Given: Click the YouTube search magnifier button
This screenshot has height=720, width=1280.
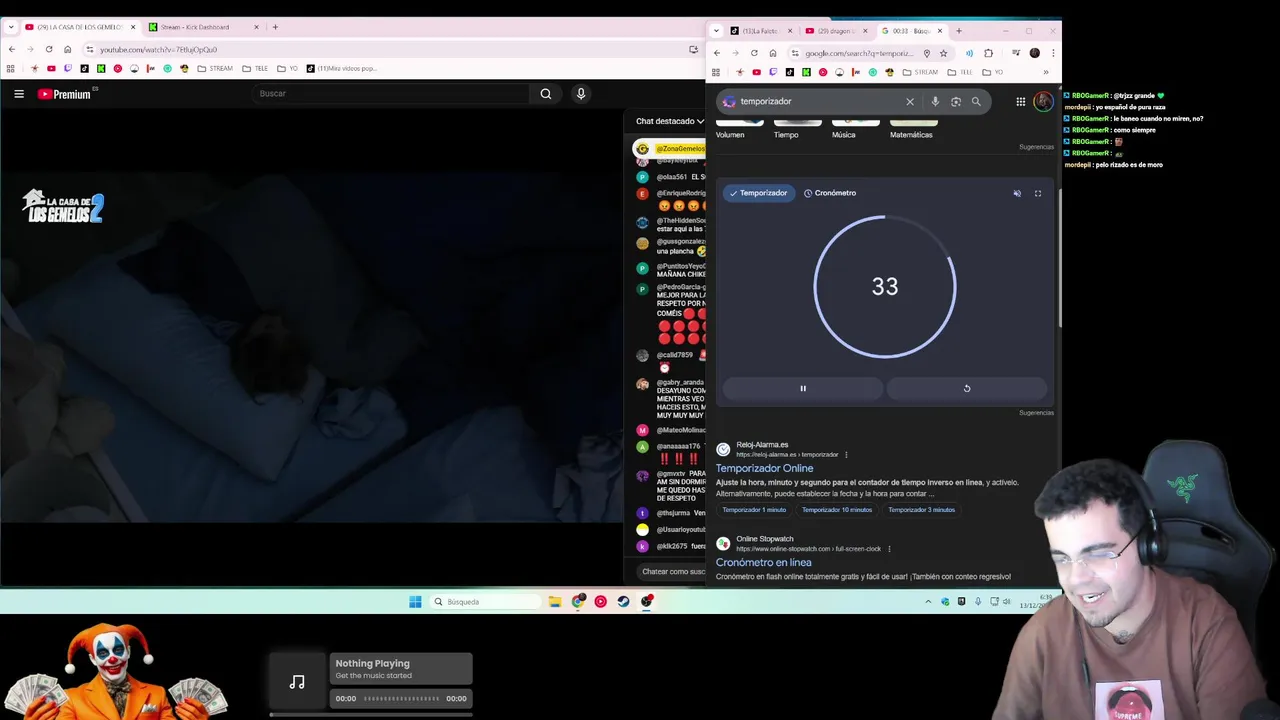Looking at the screenshot, I should pos(545,94).
